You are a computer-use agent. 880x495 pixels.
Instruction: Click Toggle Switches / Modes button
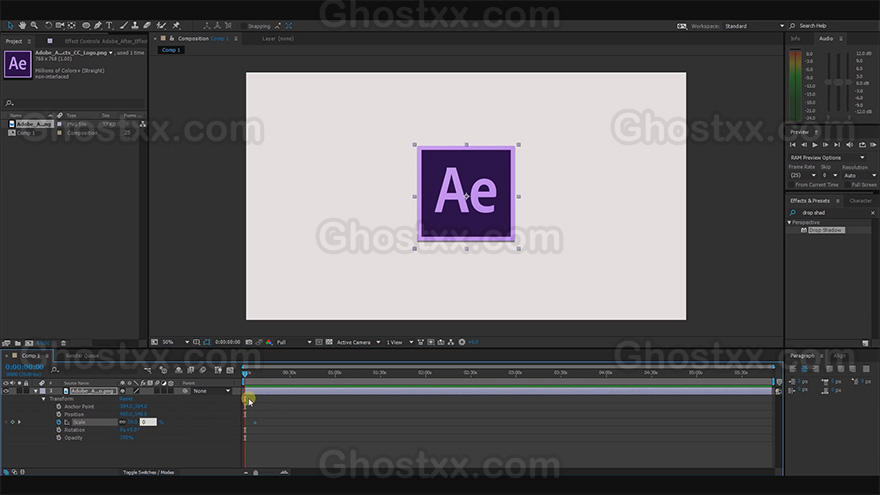click(149, 473)
